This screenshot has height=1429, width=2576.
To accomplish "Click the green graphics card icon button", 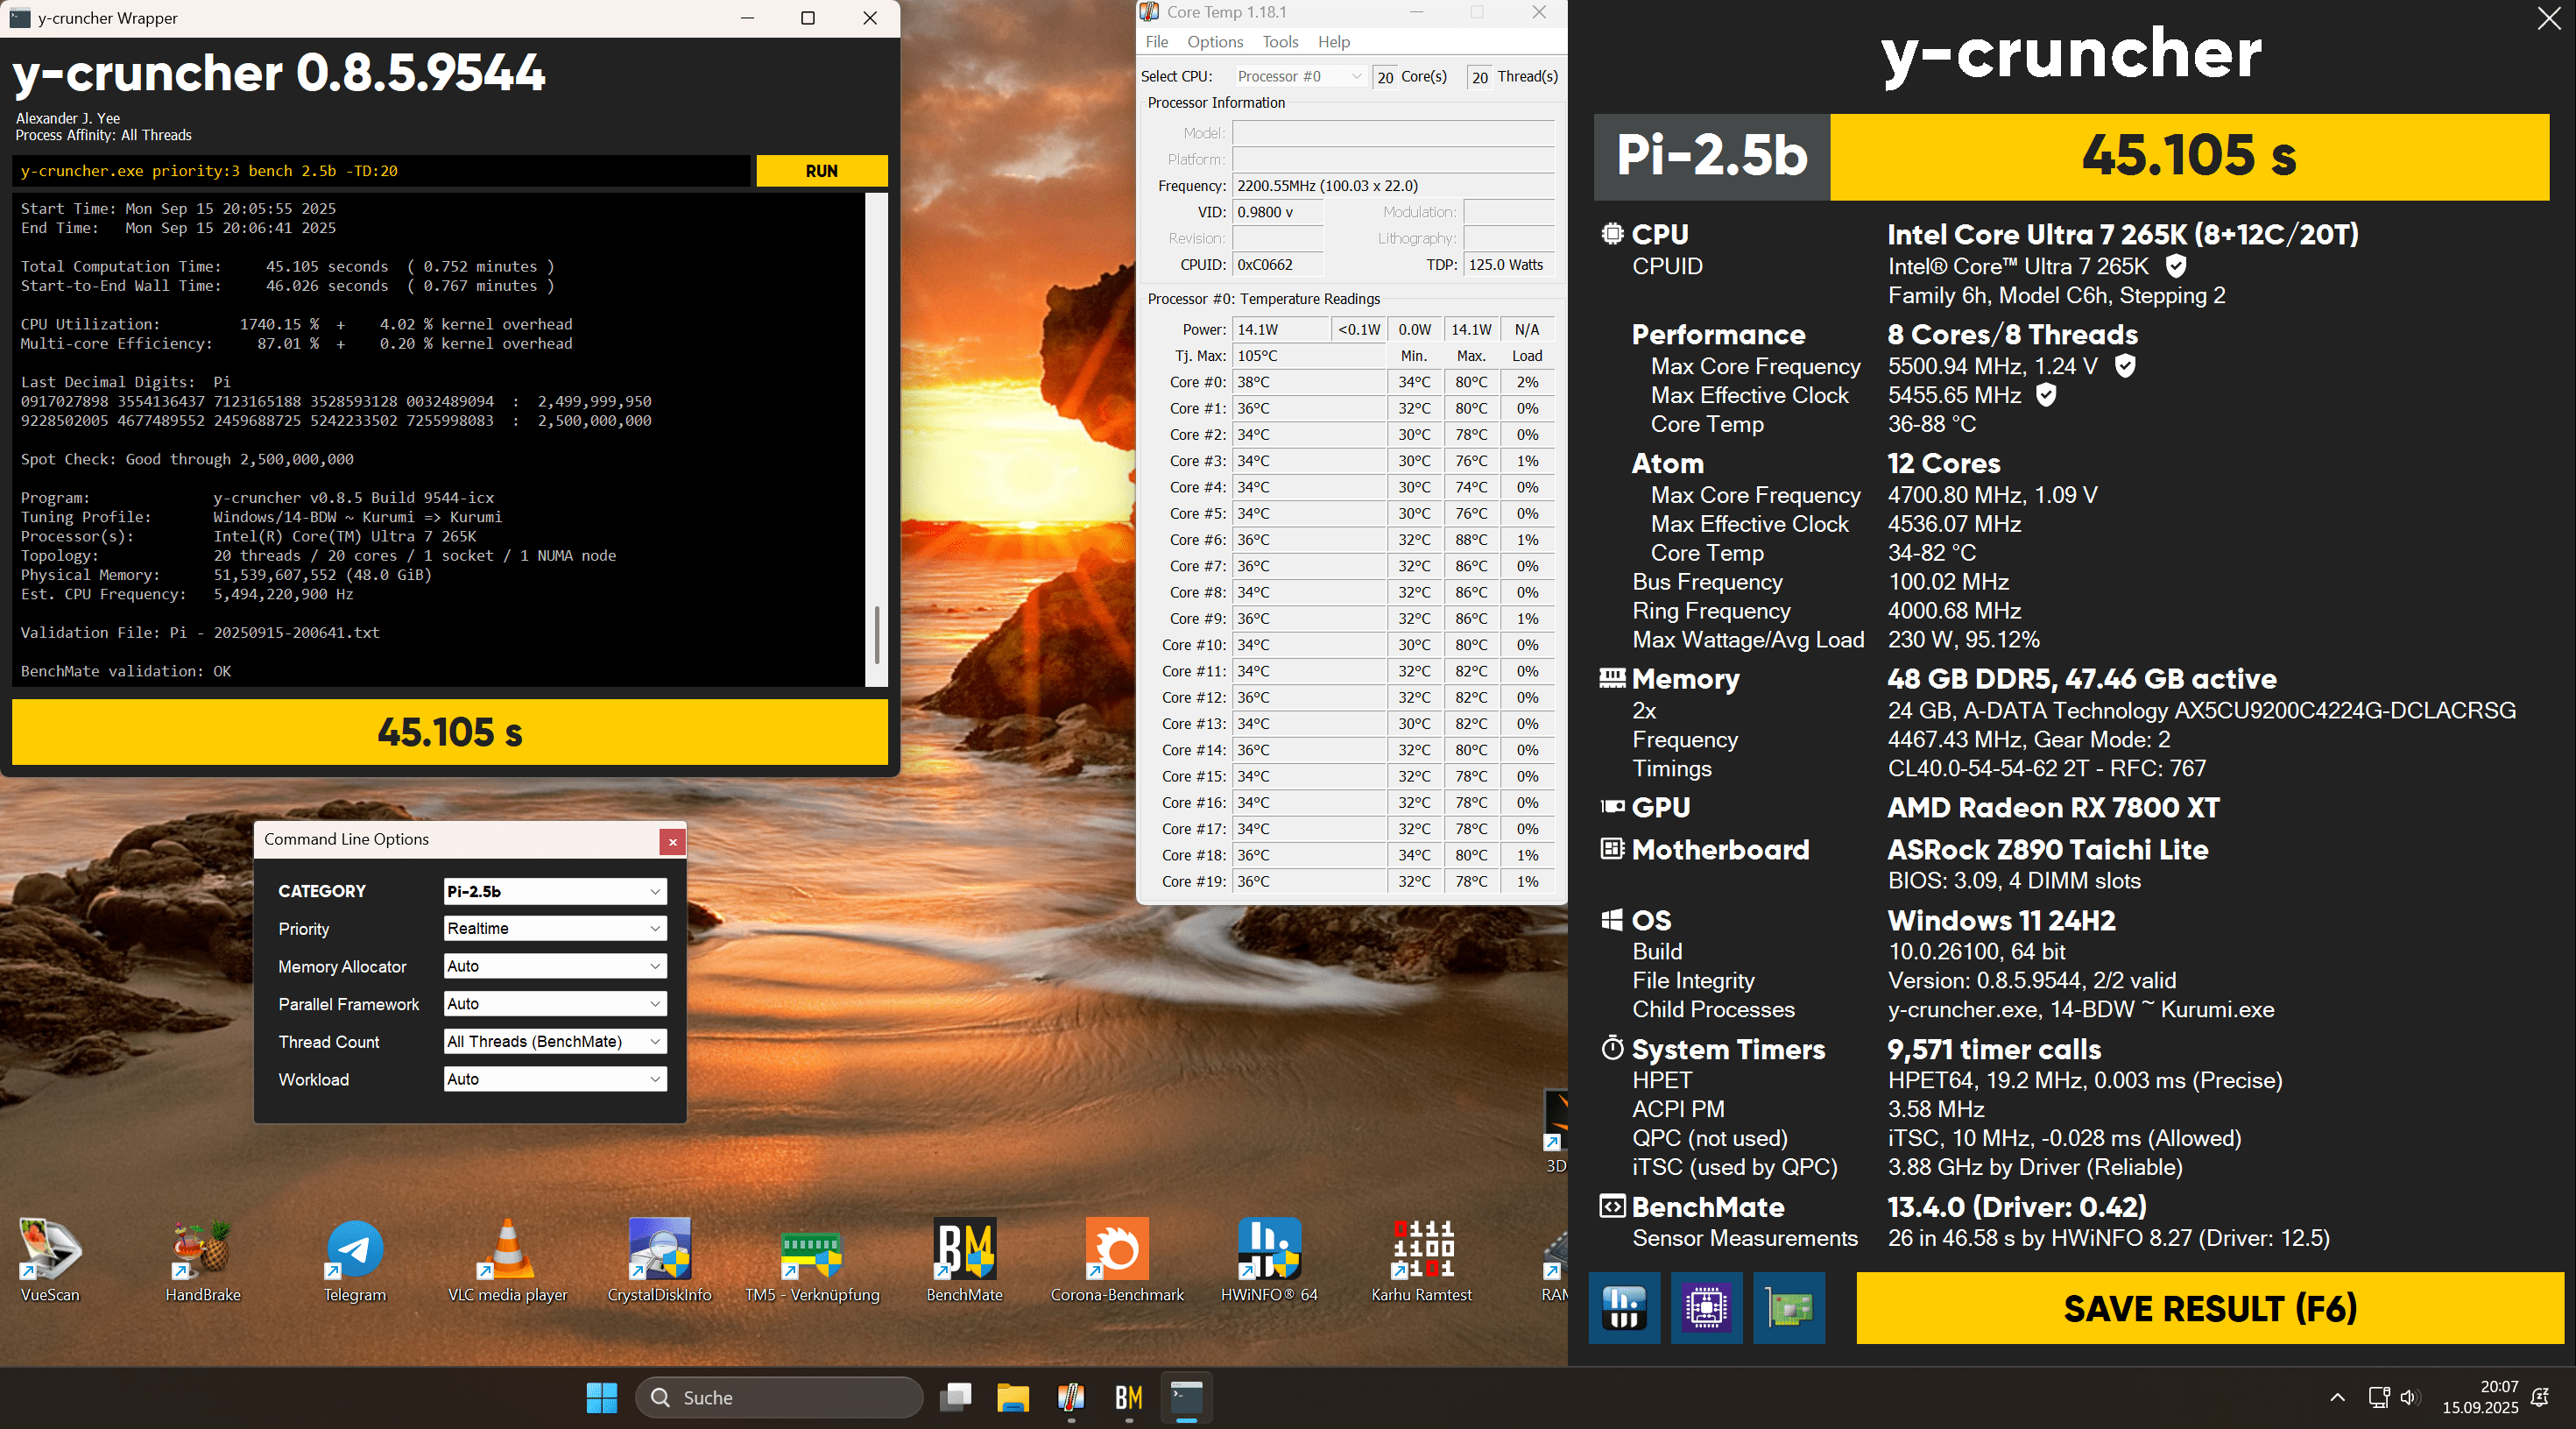I will 1788,1307.
